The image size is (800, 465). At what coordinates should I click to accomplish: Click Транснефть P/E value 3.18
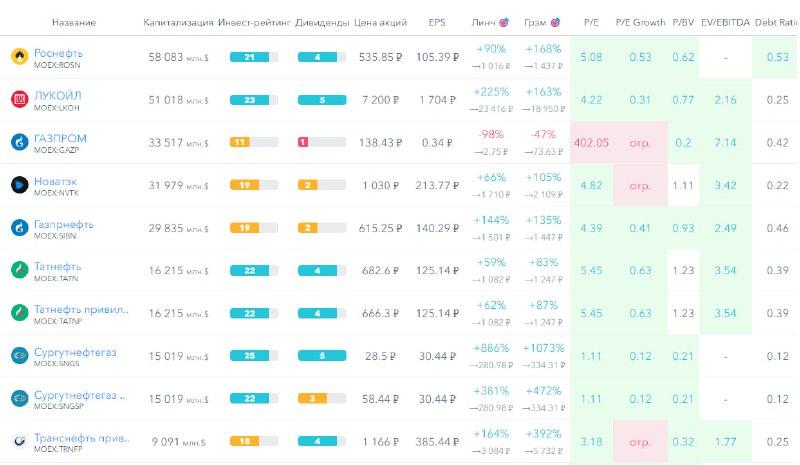[591, 442]
